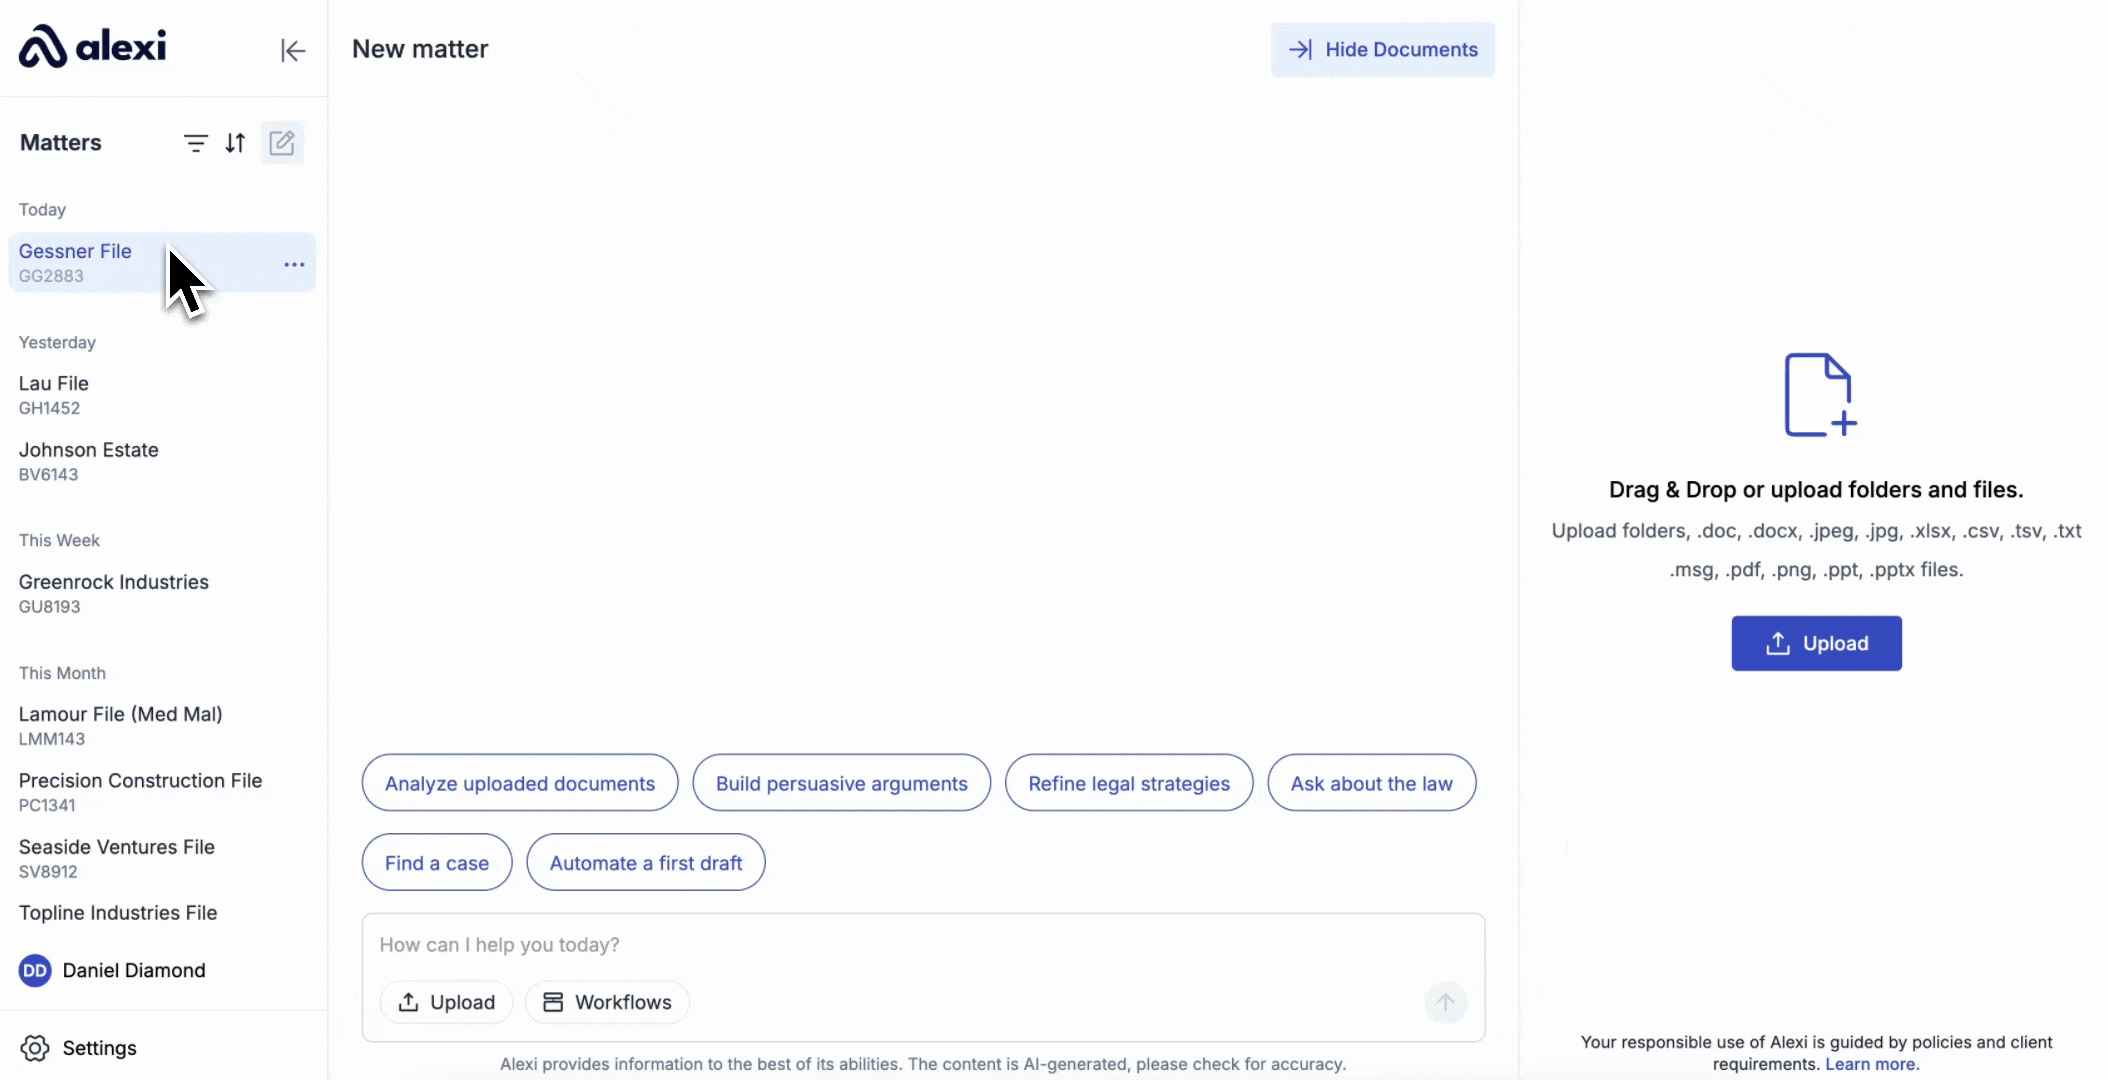Click the DD user avatar
This screenshot has width=2108, height=1080.
[35, 970]
